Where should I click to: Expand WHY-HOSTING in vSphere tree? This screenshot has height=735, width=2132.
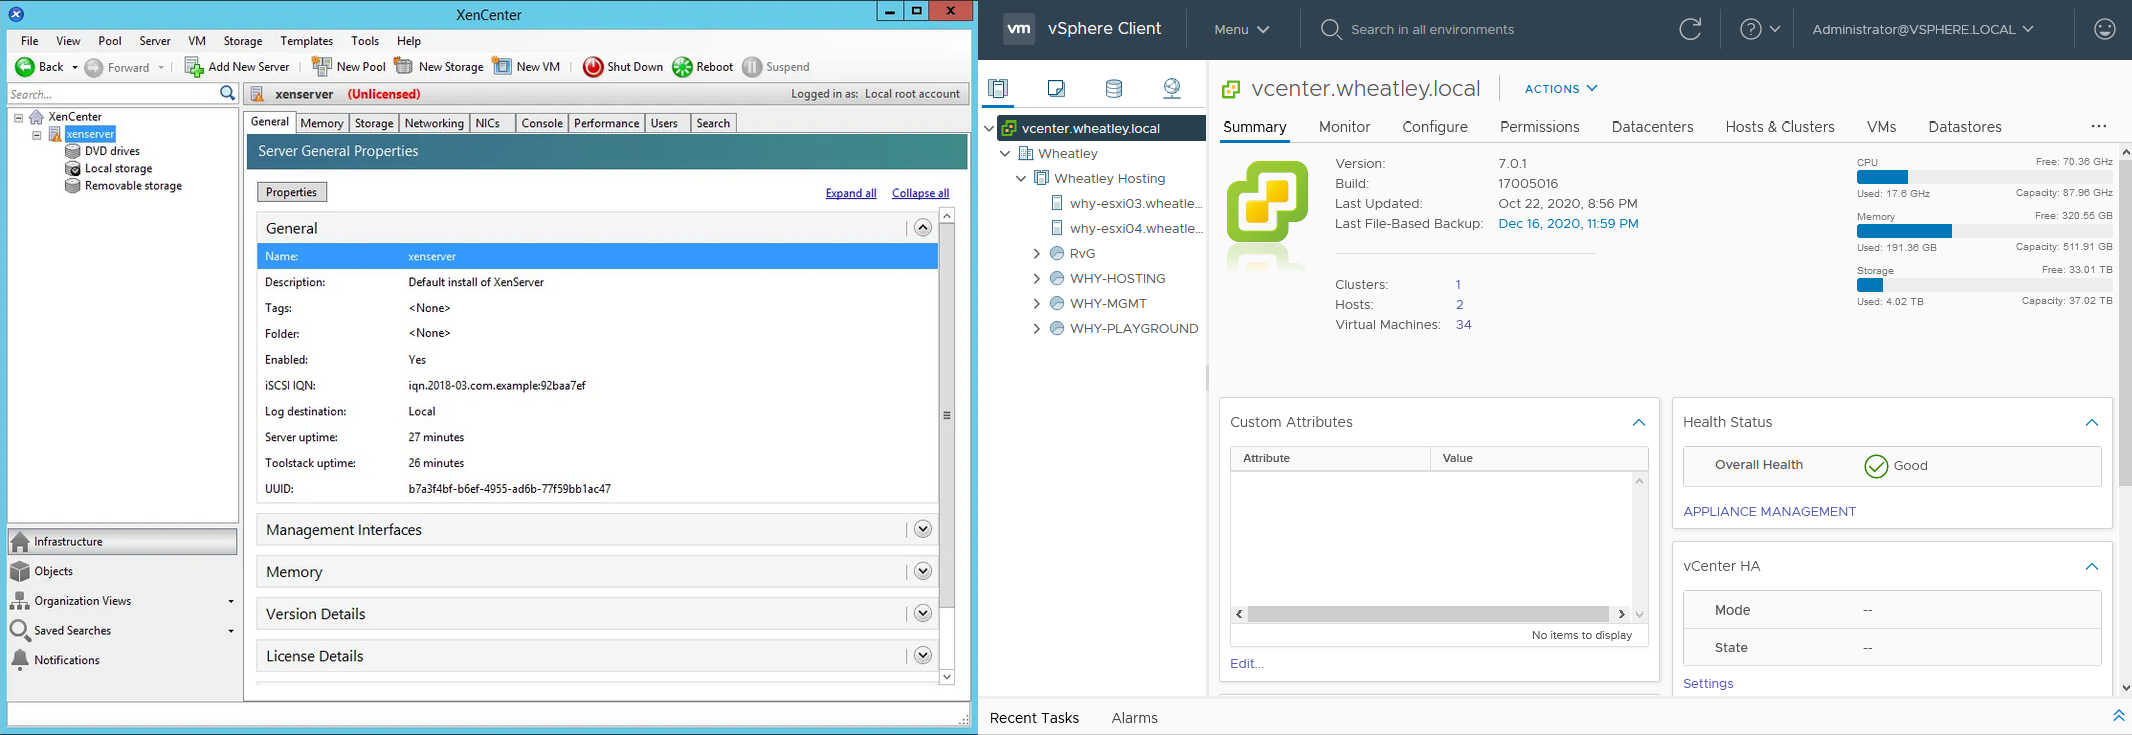pyautogui.click(x=1037, y=279)
